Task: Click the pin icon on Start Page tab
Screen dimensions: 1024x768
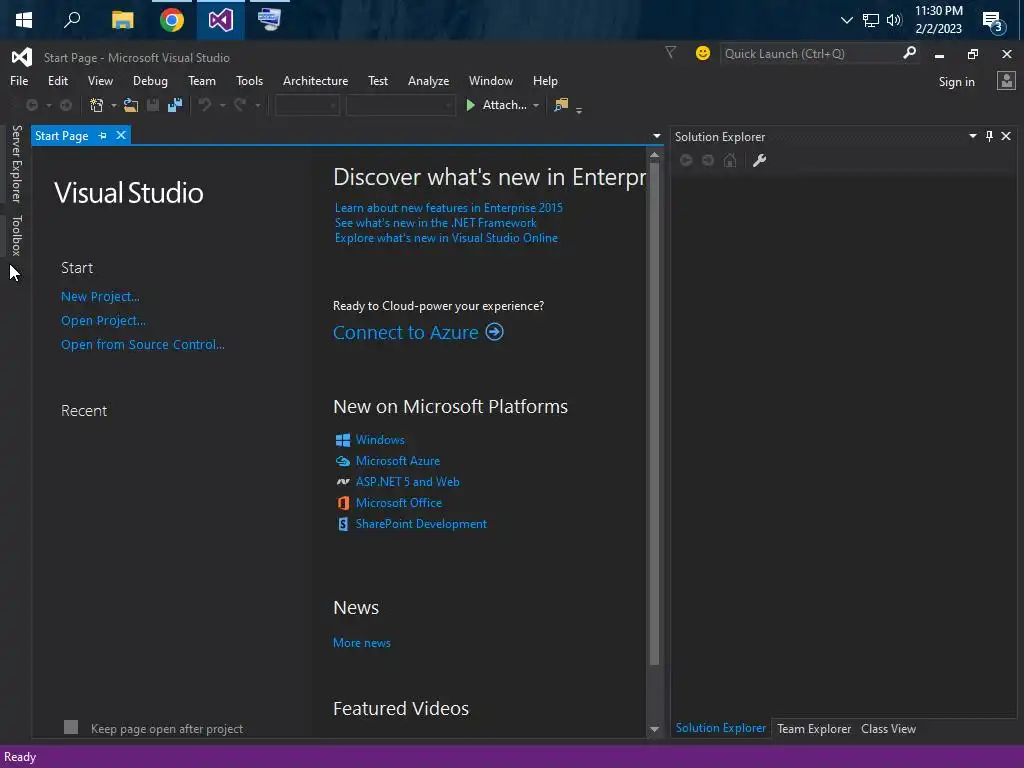Action: pyautogui.click(x=103, y=136)
